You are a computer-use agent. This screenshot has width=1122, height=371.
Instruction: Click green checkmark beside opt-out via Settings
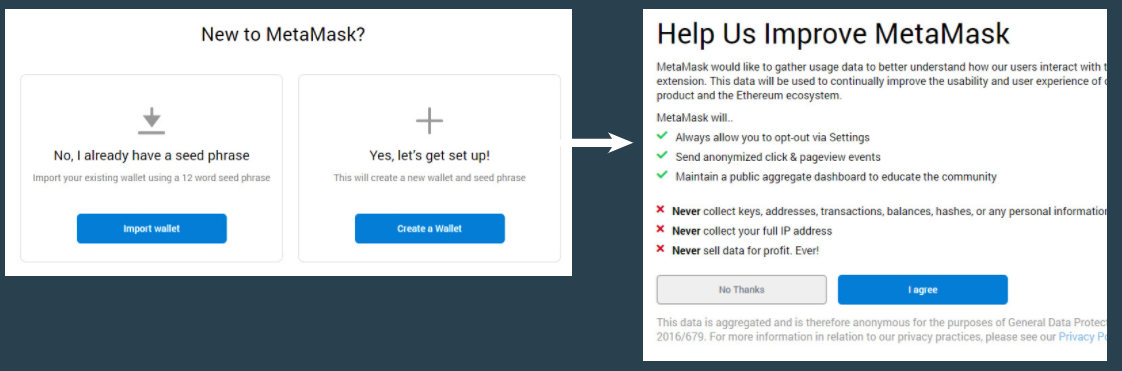click(662, 136)
